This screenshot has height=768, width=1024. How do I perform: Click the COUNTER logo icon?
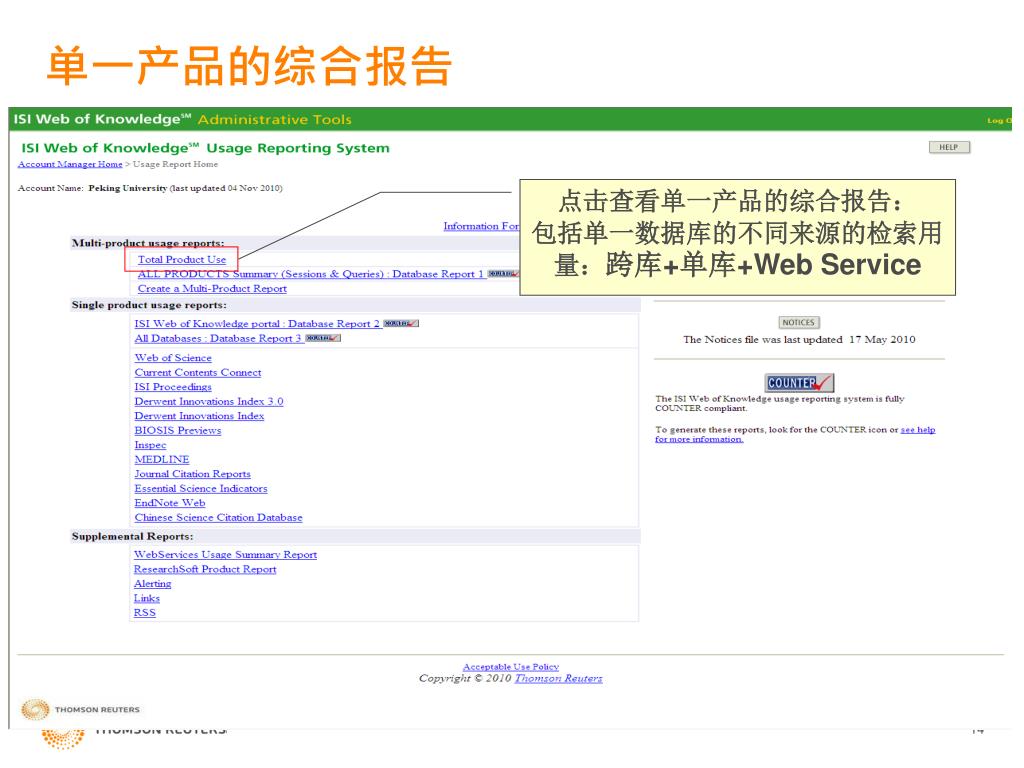799,383
